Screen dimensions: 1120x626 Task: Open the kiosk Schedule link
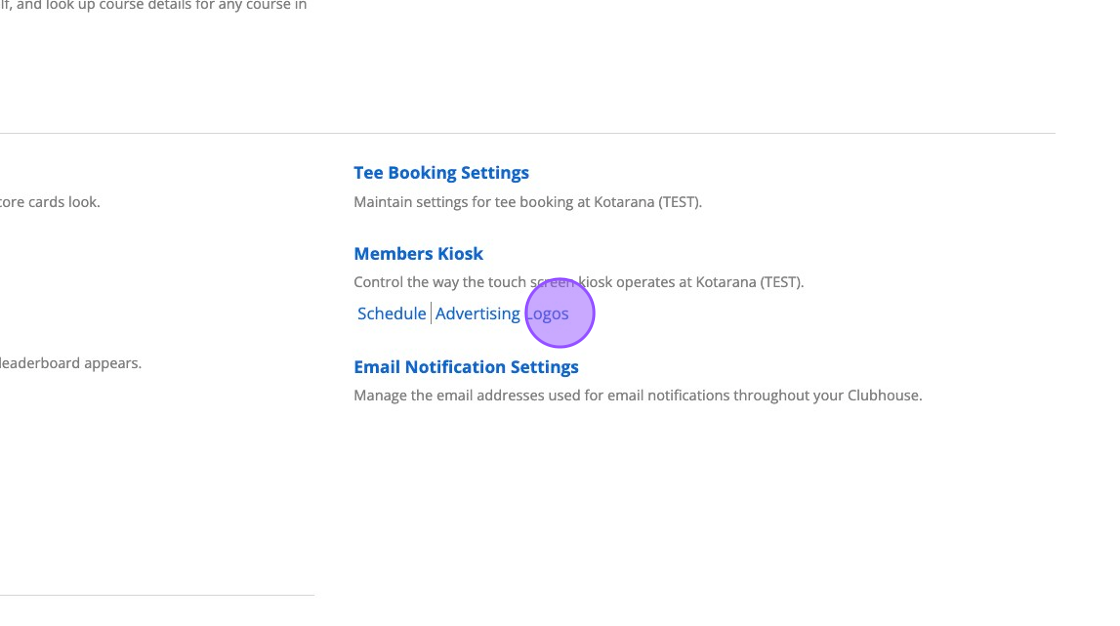391,314
